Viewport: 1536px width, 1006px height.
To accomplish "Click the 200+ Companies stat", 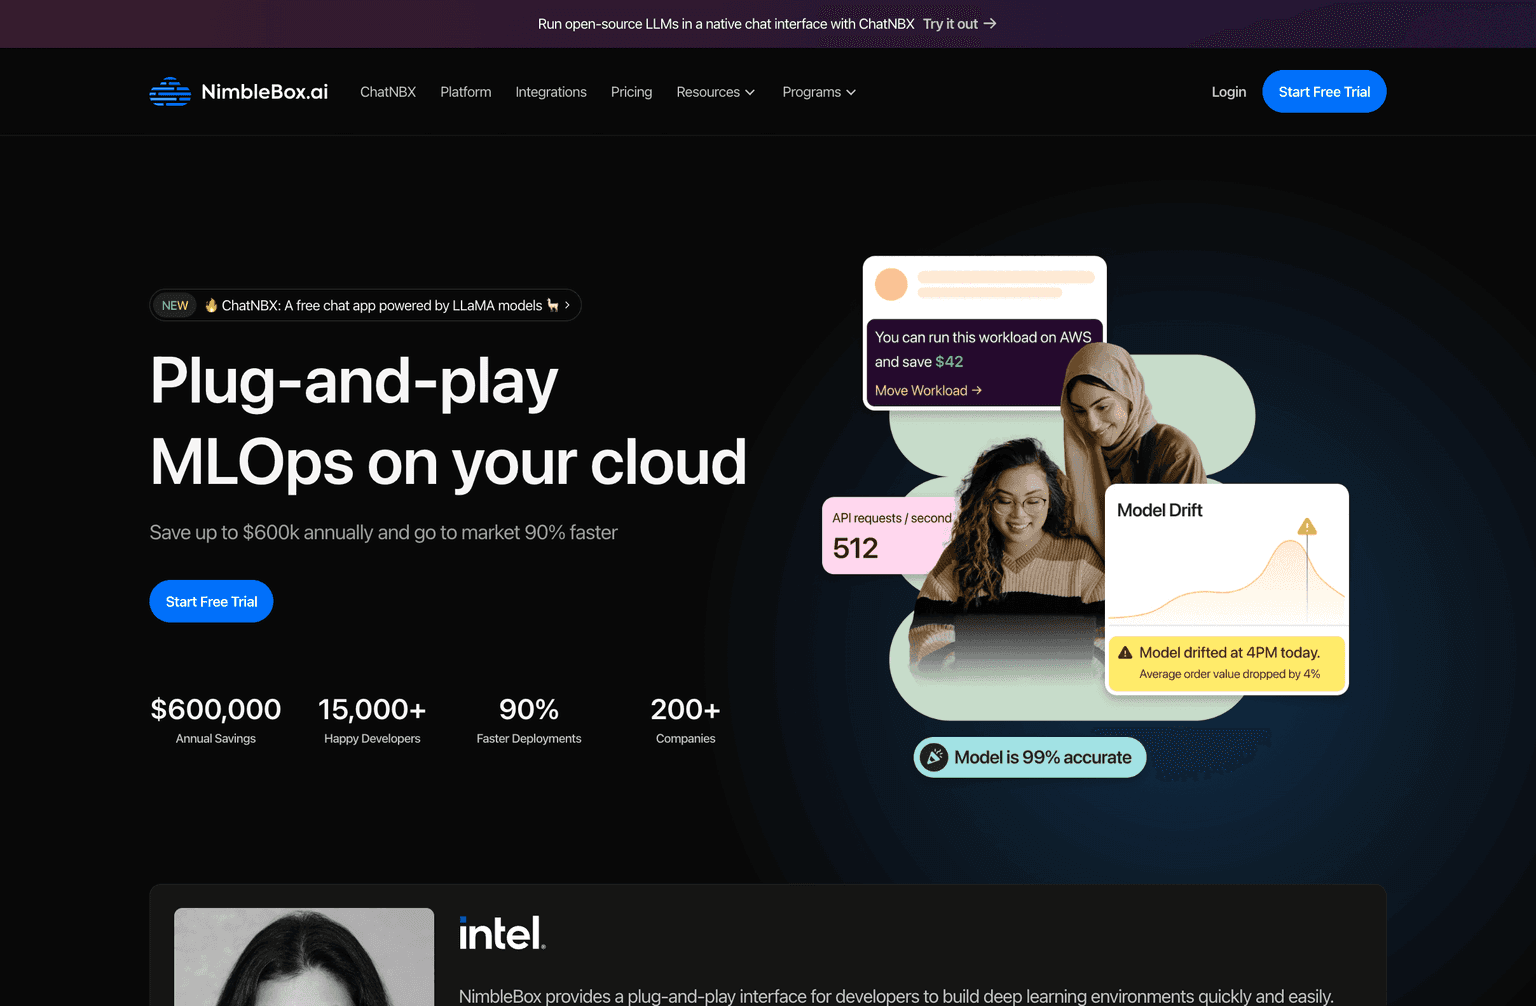I will [x=685, y=720].
